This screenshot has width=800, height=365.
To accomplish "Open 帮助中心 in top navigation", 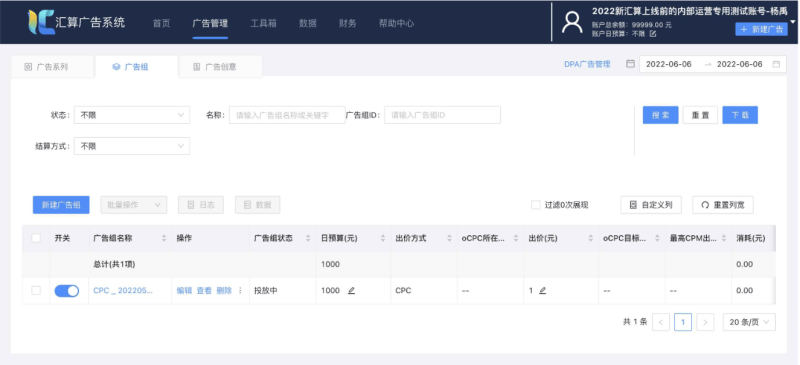I will (396, 23).
